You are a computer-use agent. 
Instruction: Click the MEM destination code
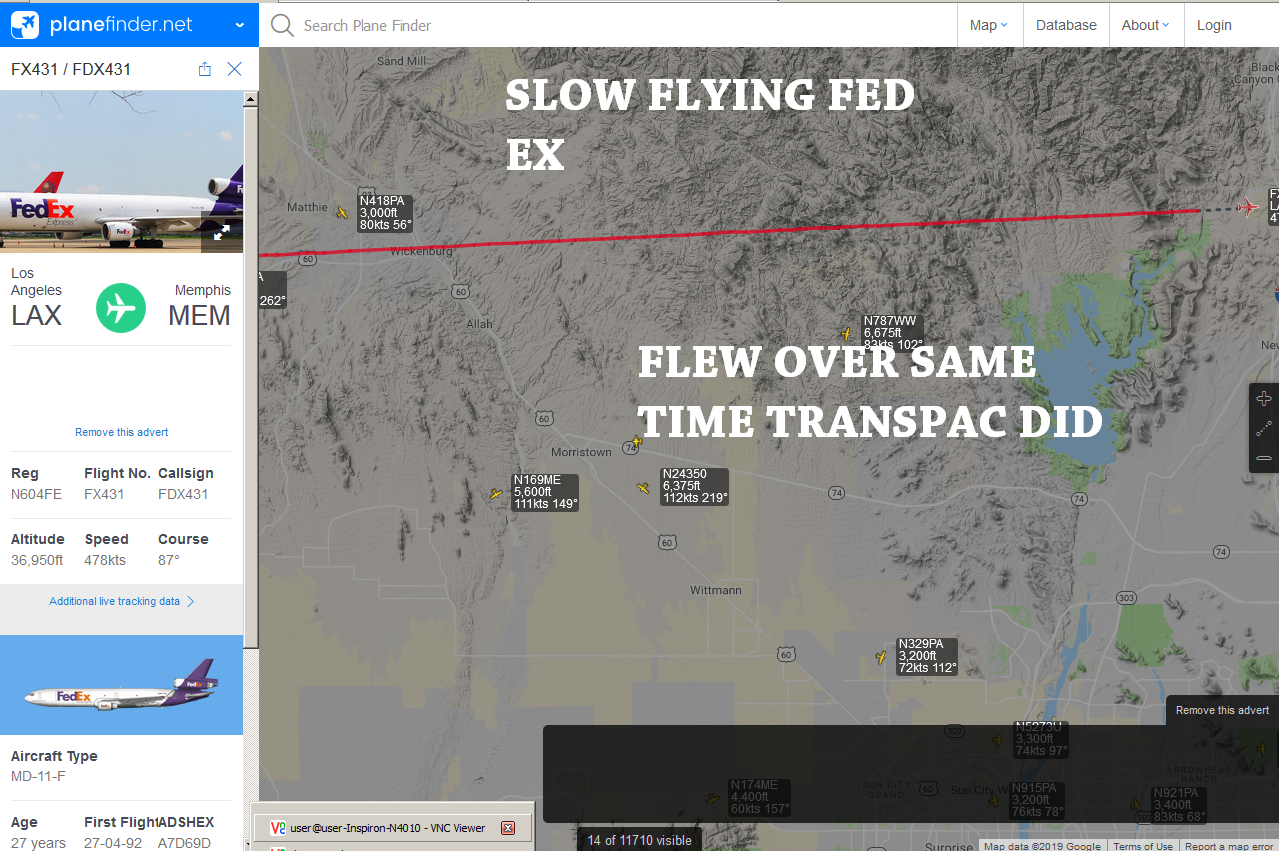pos(199,316)
